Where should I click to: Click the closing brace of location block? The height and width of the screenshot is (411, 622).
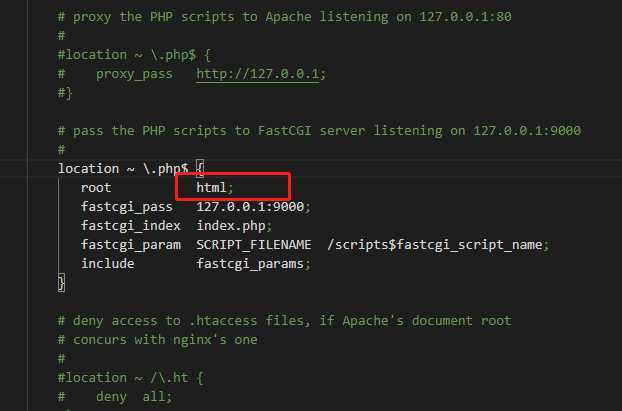click(61, 283)
